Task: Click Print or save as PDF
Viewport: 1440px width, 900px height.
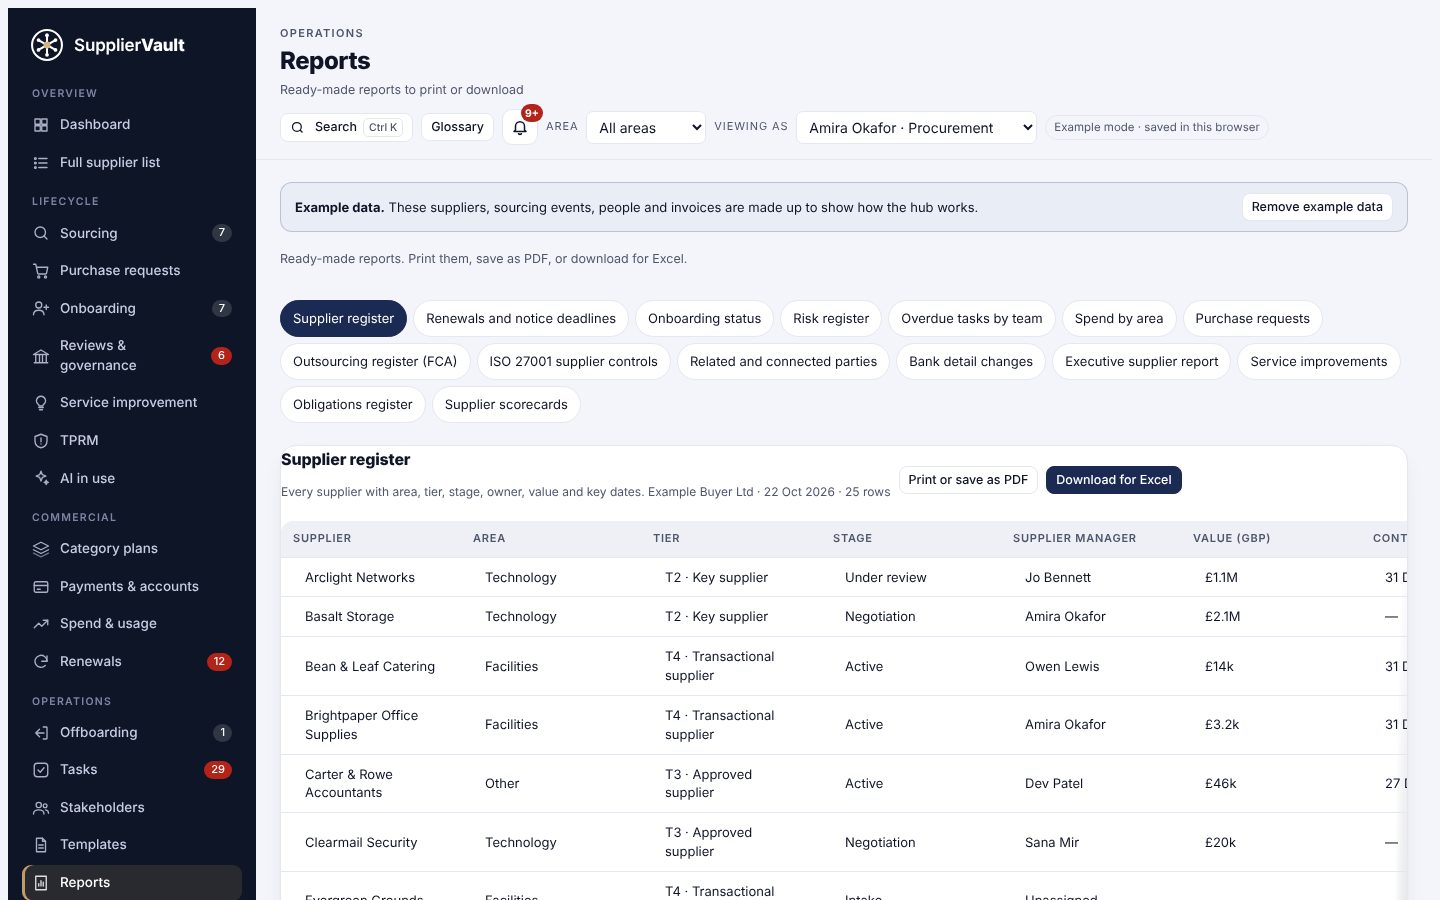Action: tap(968, 480)
